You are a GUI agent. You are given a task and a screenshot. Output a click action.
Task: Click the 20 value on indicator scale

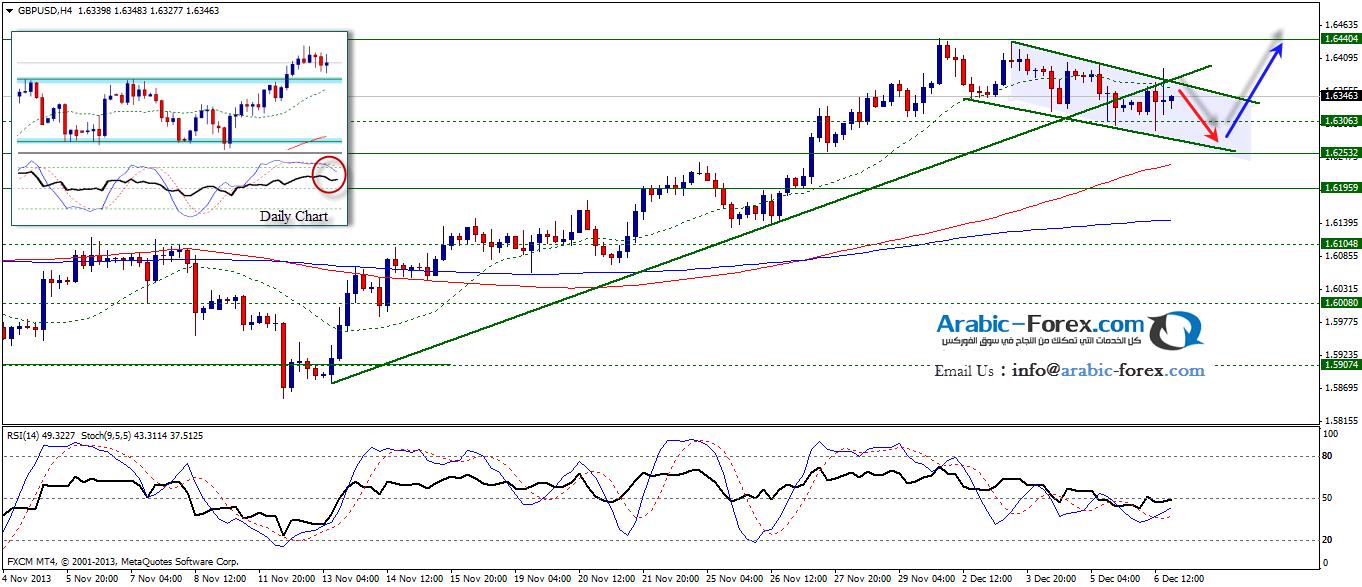(x=1328, y=540)
